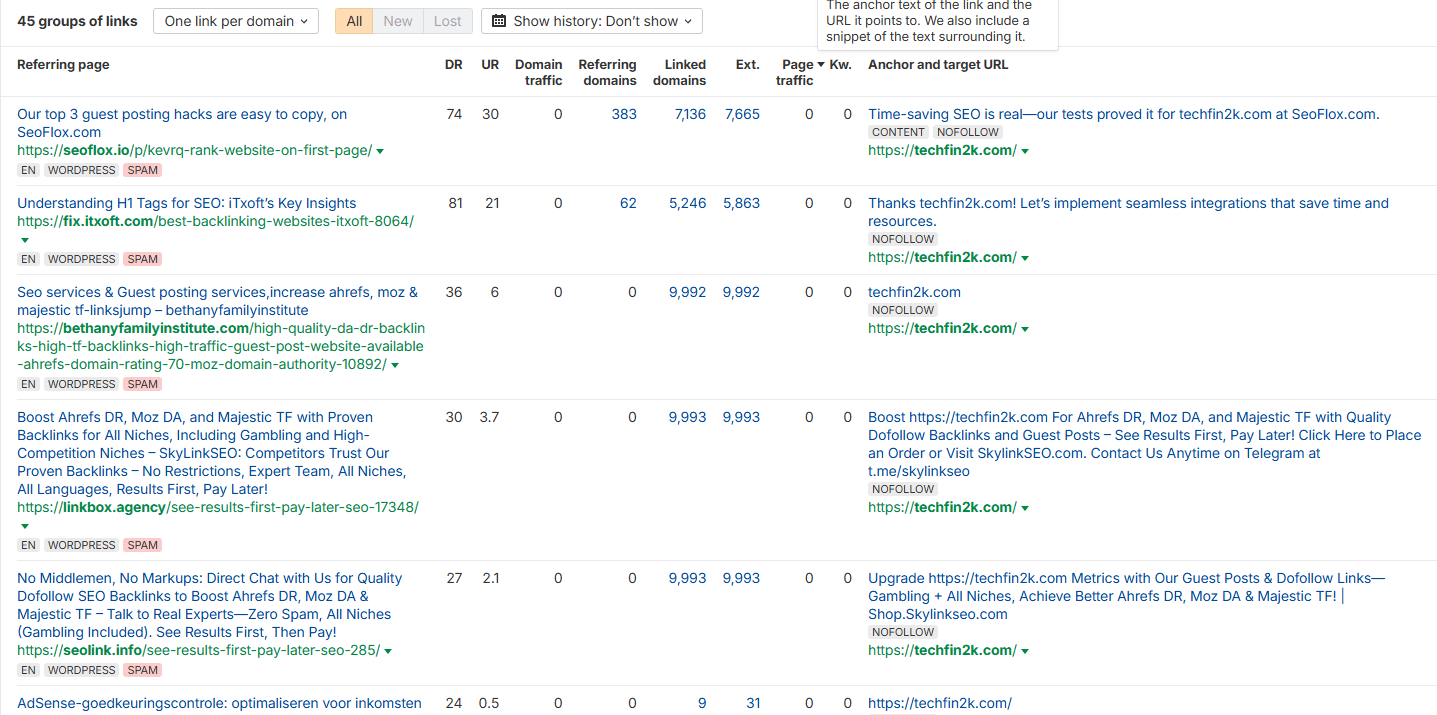Viewport: 1437px width, 715px height.
Task: Click EN tag in linkbox.agency row
Action: pyautogui.click(x=28, y=545)
